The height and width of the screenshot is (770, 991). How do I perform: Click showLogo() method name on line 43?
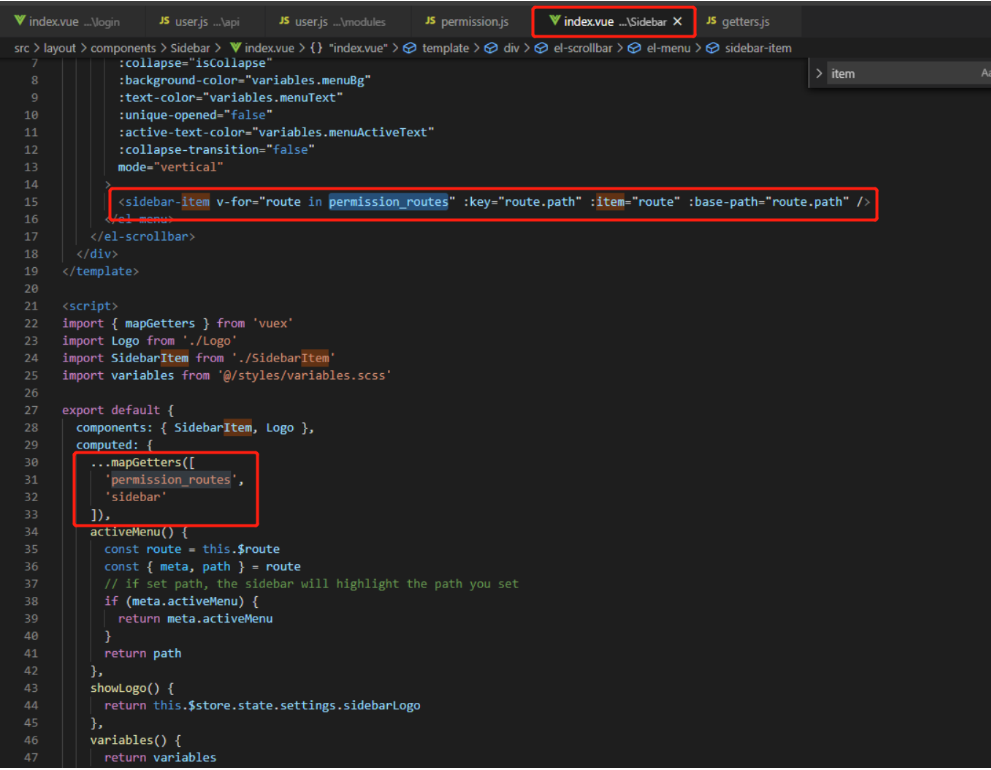click(x=125, y=688)
